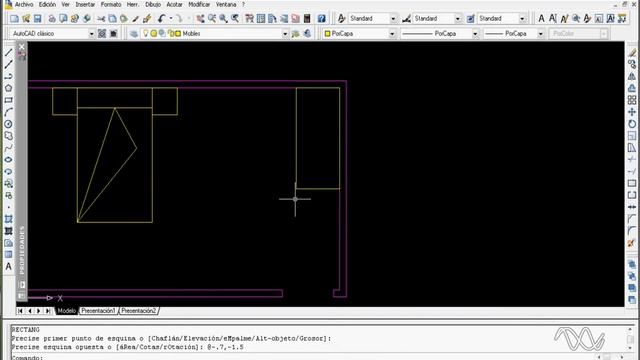Toggle auto-hide on Propiedades palette
The height and width of the screenshot is (360, 640).
[x=22, y=285]
